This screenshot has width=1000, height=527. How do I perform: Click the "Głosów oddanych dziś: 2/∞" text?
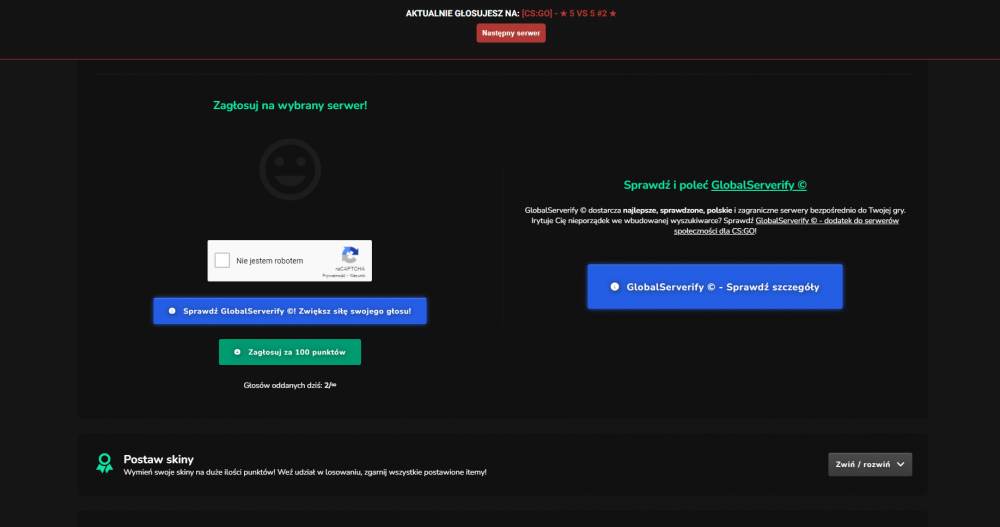pyautogui.click(x=290, y=385)
